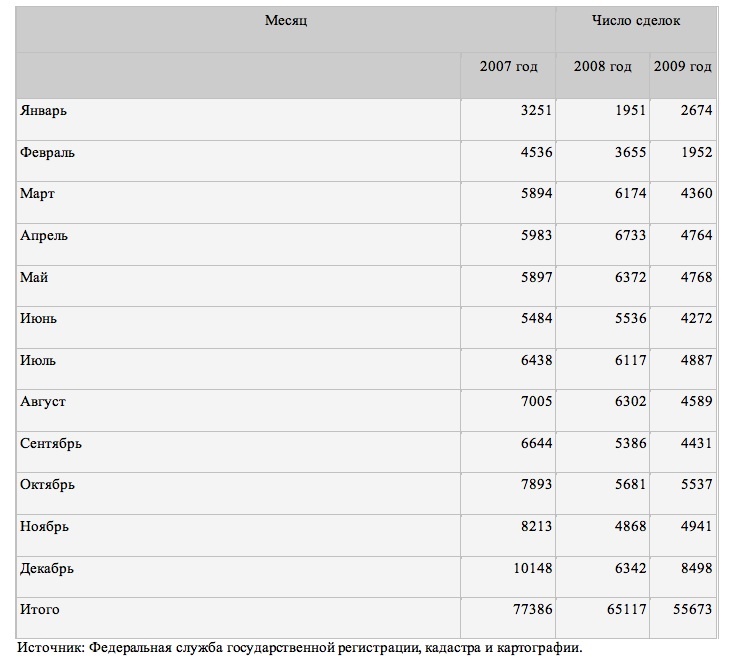Click the cell with value 8498
Screen dimensions: 750x660
[x=695, y=569]
